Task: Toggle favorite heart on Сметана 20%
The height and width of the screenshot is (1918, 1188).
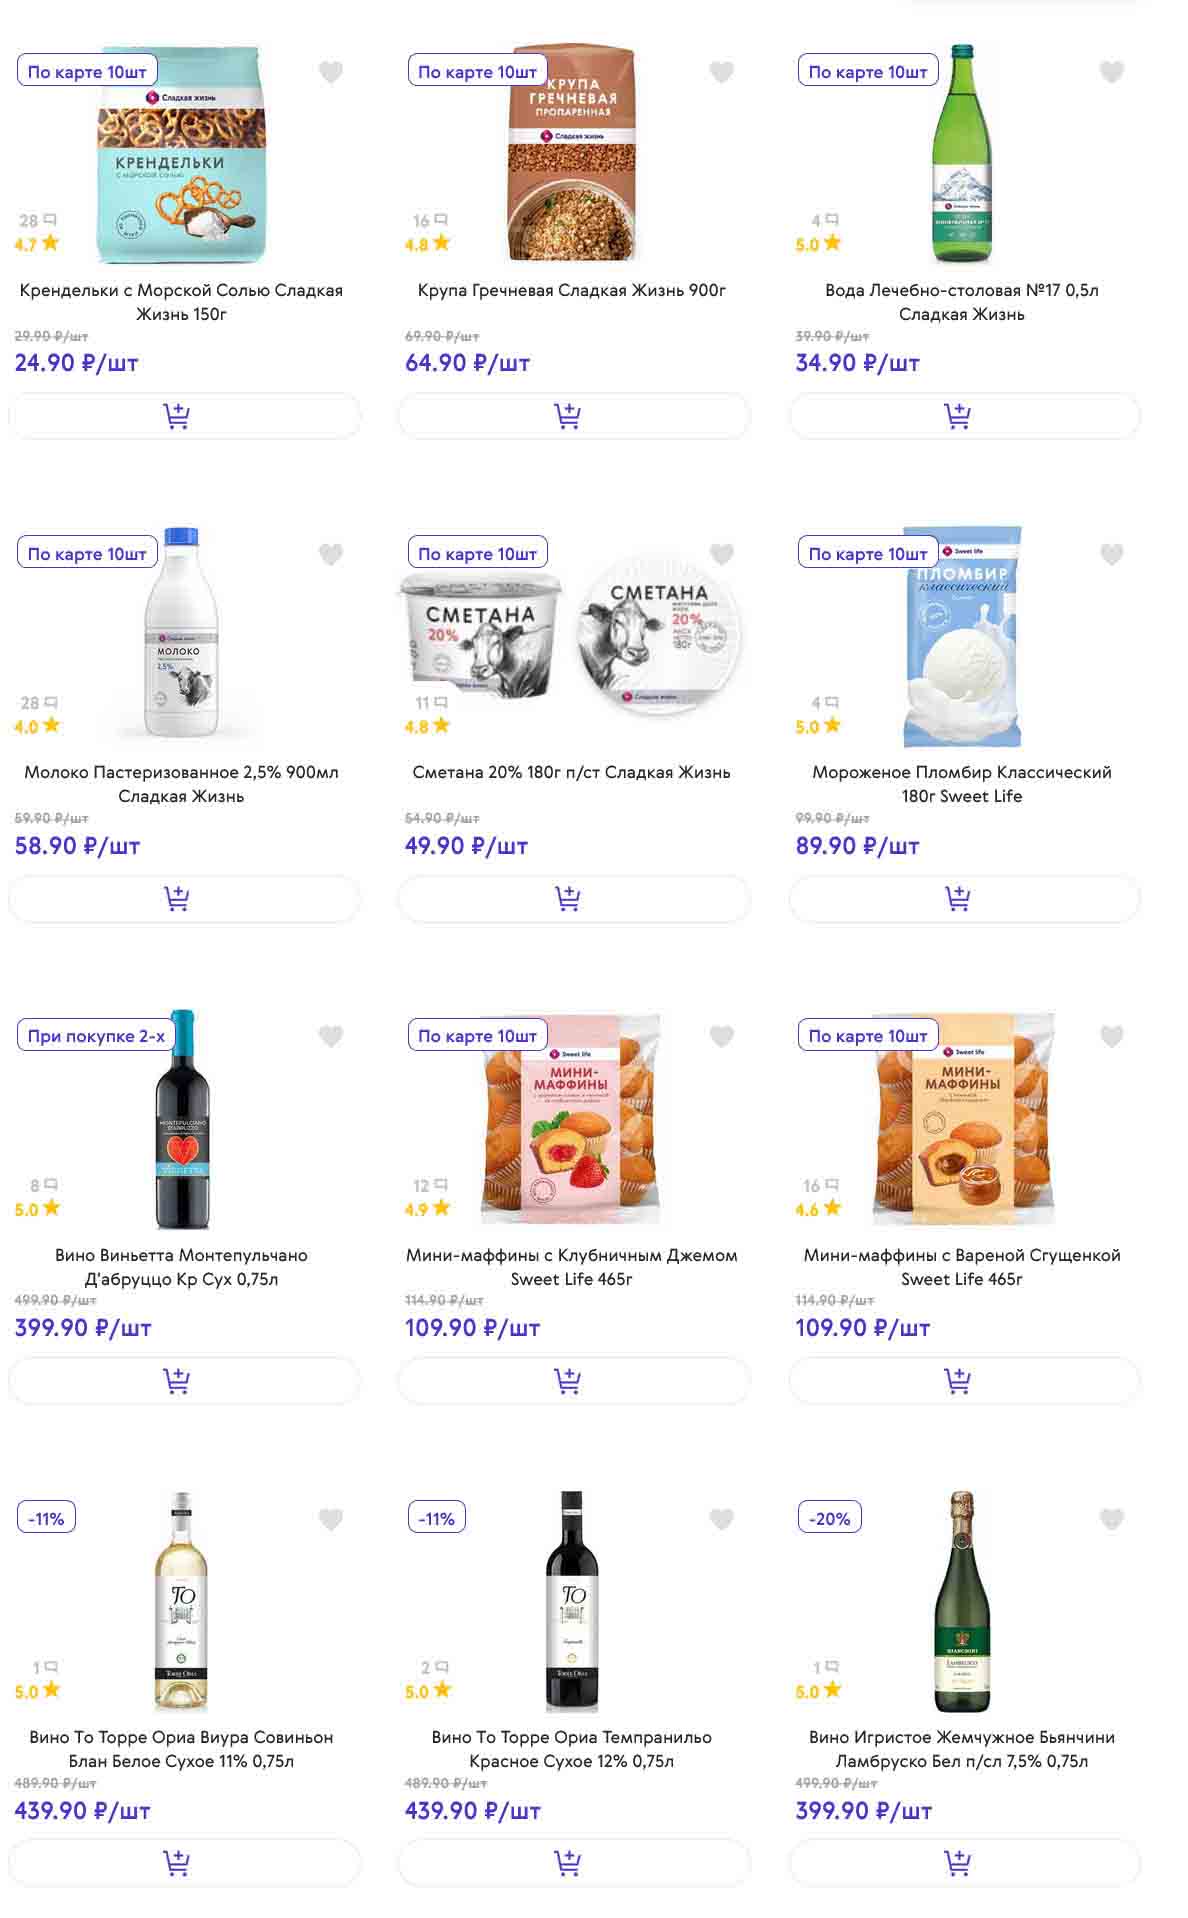Action: point(721,554)
